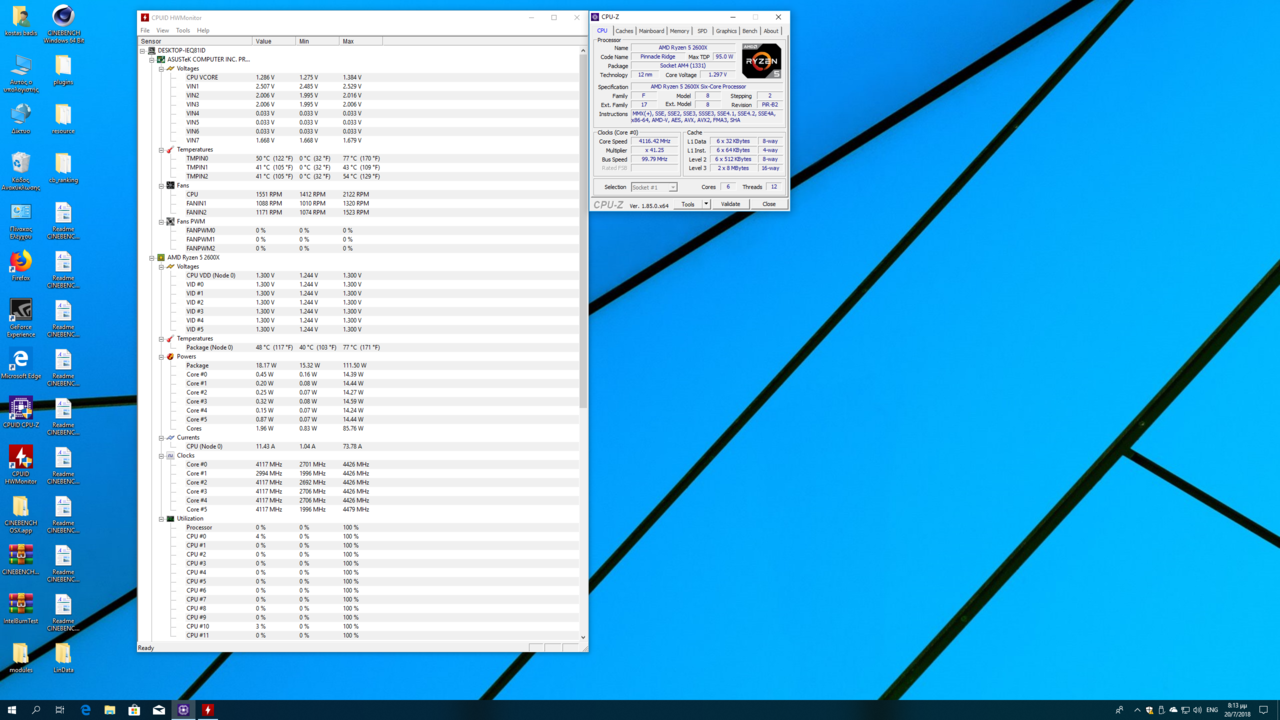Click the Value column header
Image resolution: width=1280 pixels, height=720 pixels.
tap(274, 41)
